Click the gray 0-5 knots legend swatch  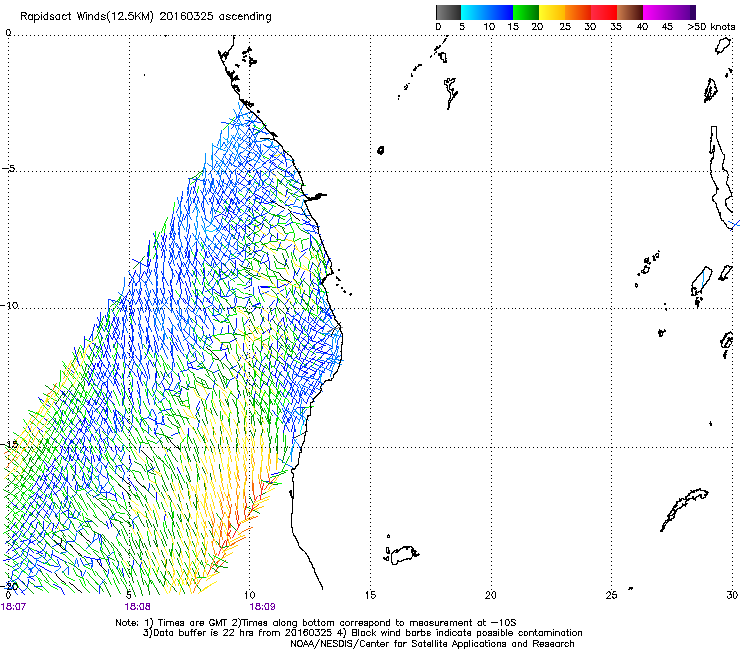click(448, 12)
